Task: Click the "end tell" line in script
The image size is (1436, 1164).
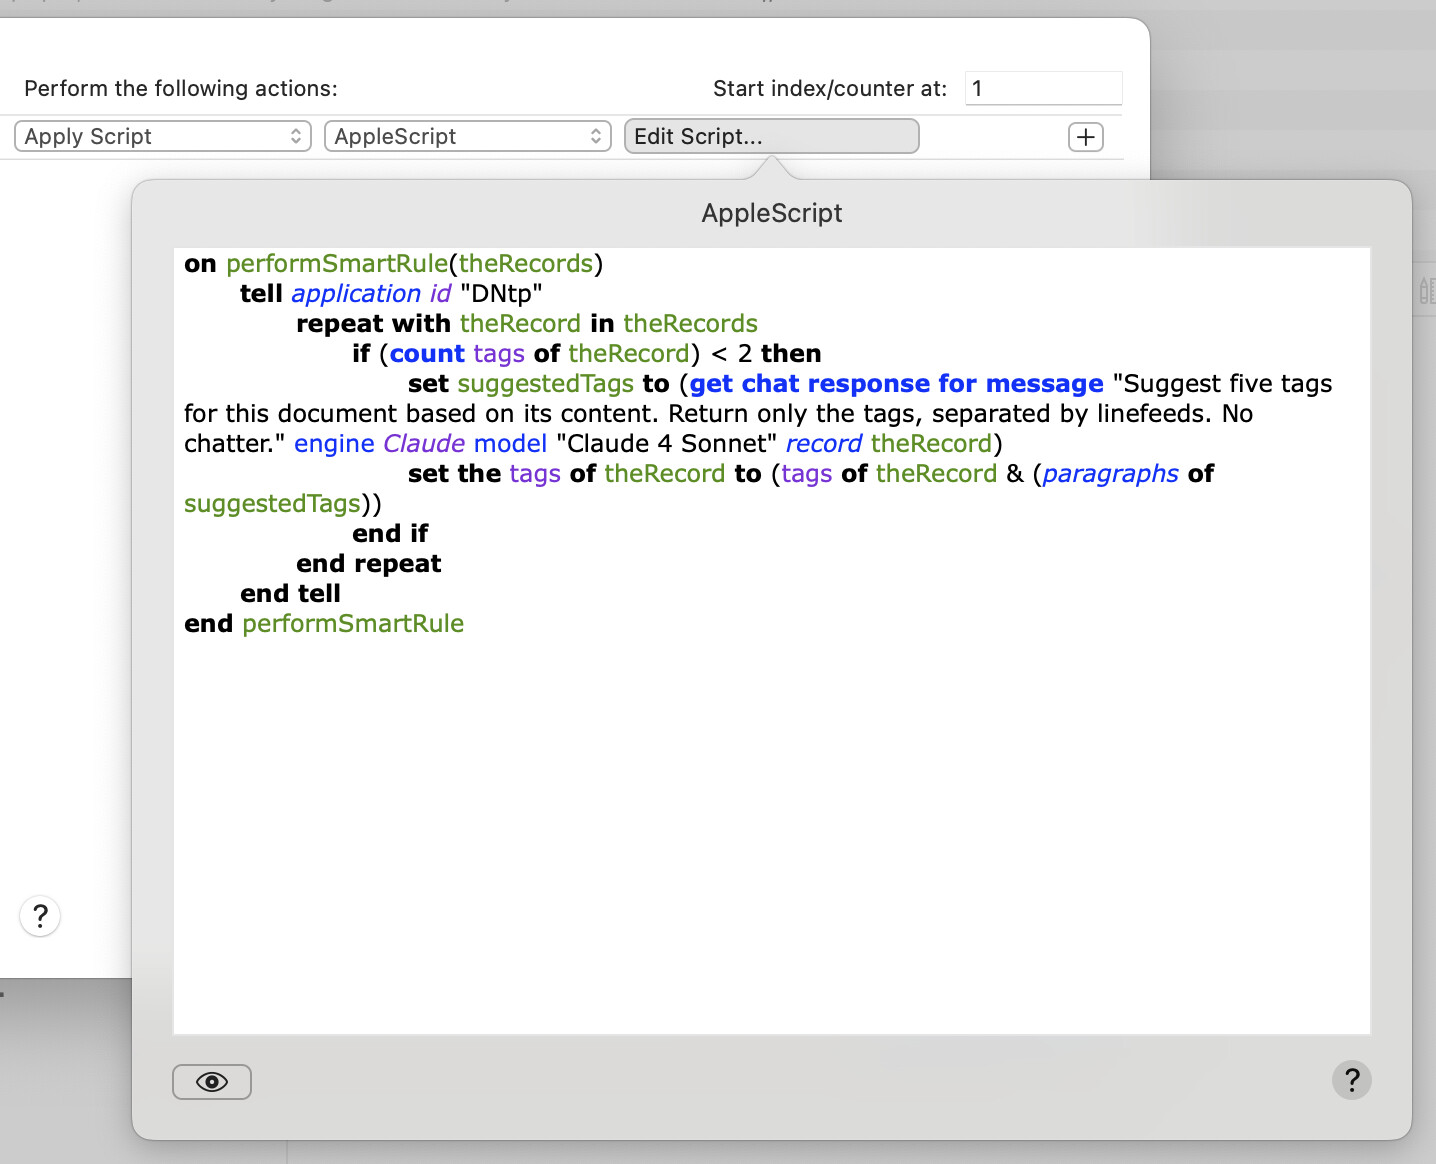Action: pos(290,594)
